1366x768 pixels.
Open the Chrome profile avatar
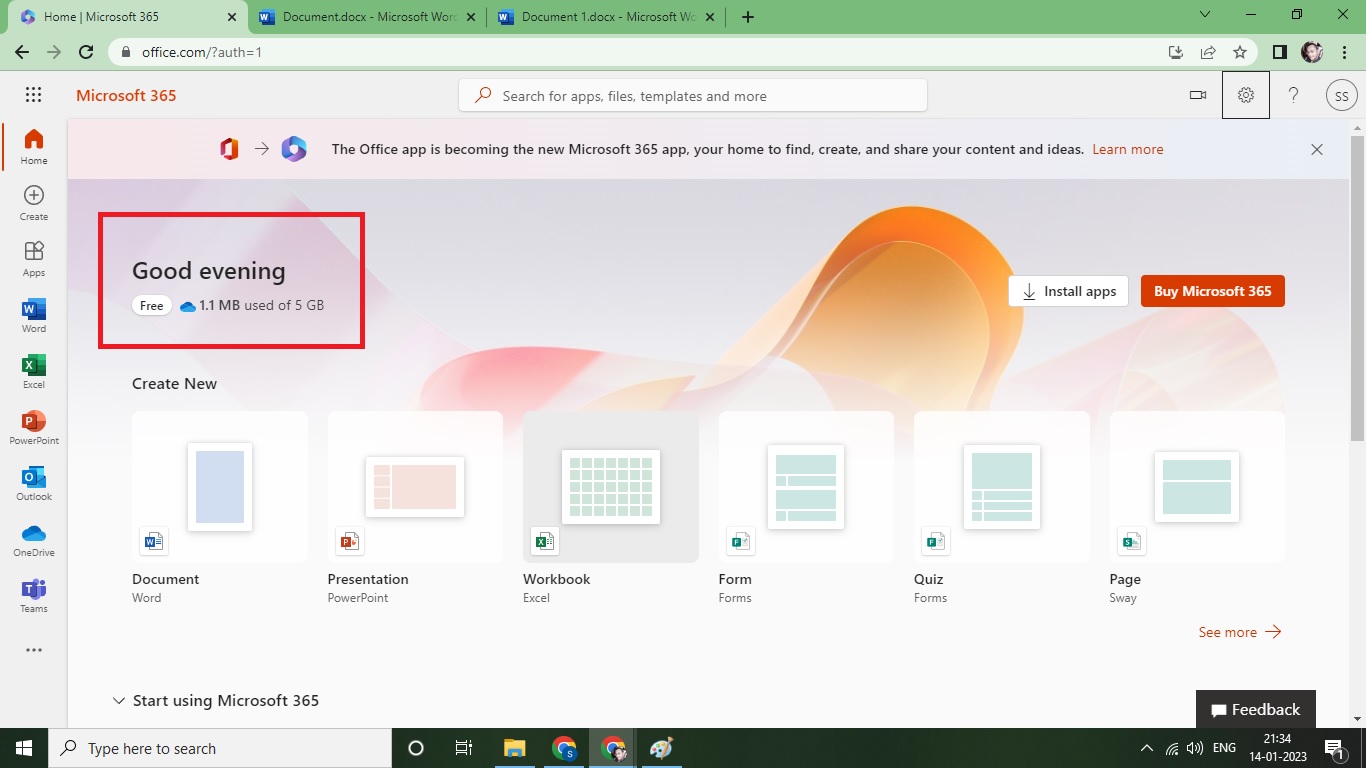1312,52
